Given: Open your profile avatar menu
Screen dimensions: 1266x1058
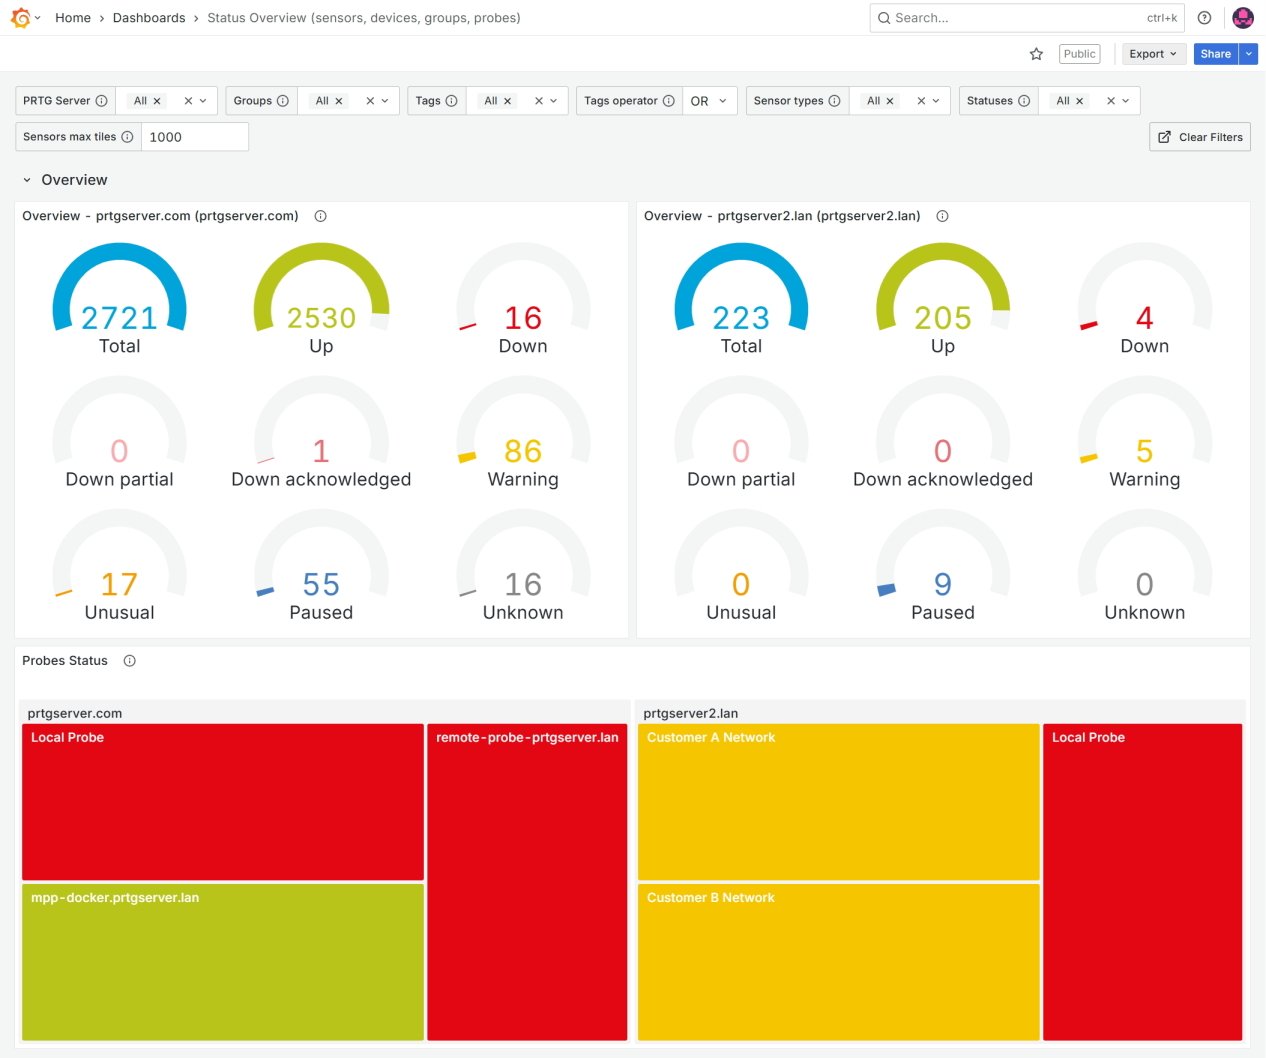Looking at the screenshot, I should 1242,17.
